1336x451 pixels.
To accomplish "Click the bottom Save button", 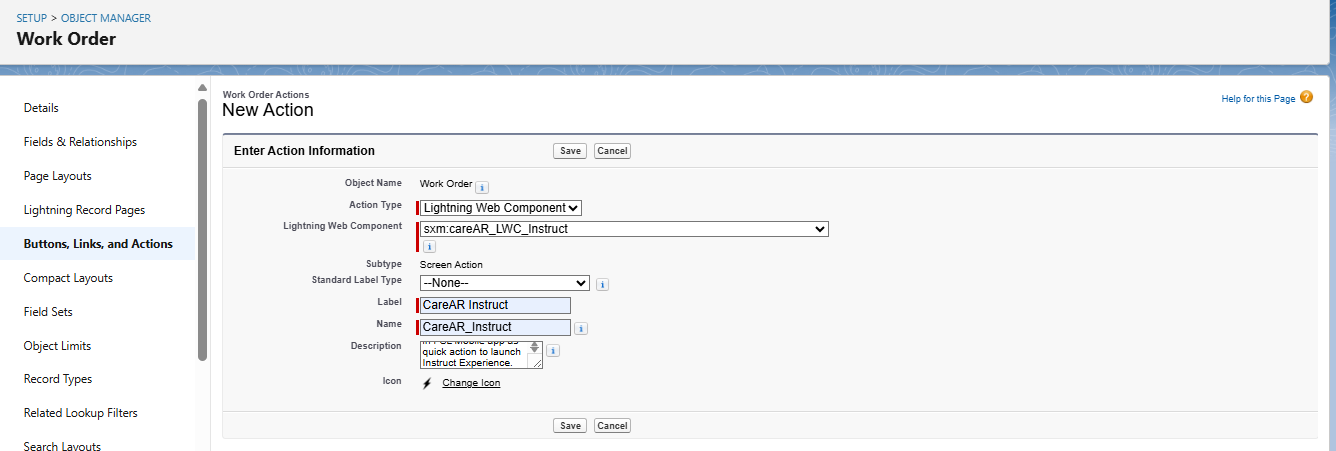I will coord(570,425).
